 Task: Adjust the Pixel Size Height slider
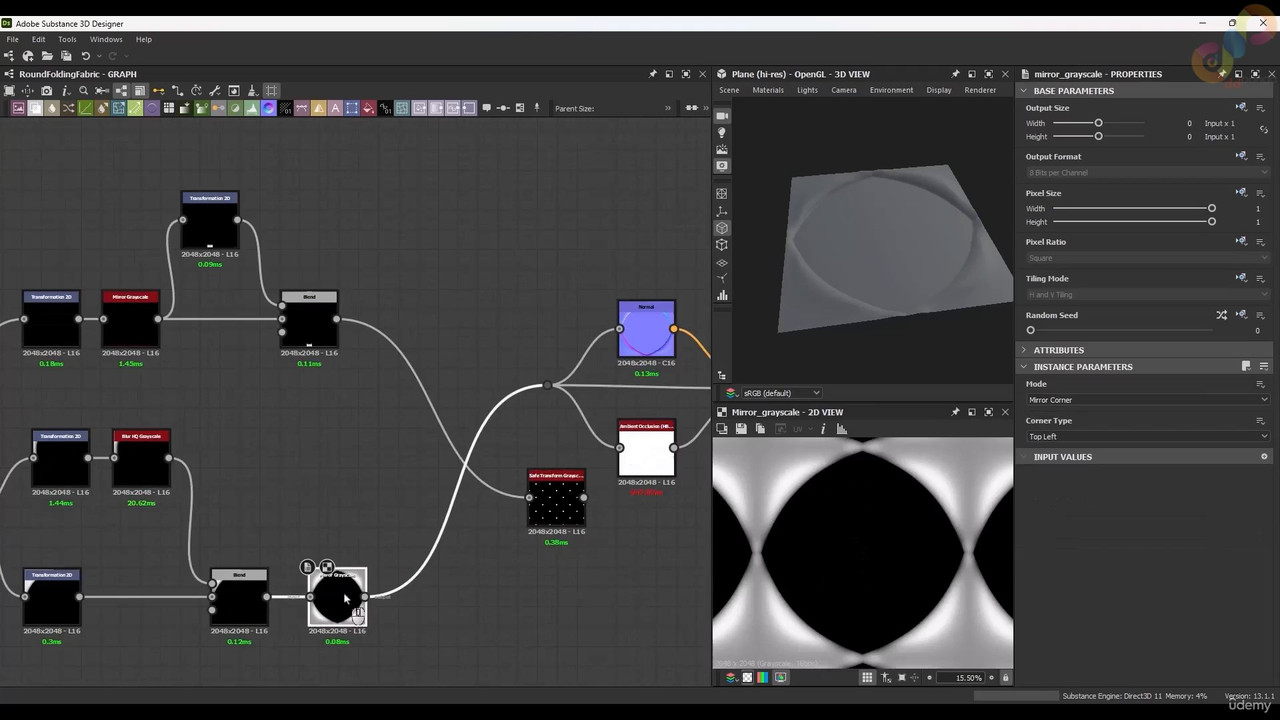pos(1133,222)
